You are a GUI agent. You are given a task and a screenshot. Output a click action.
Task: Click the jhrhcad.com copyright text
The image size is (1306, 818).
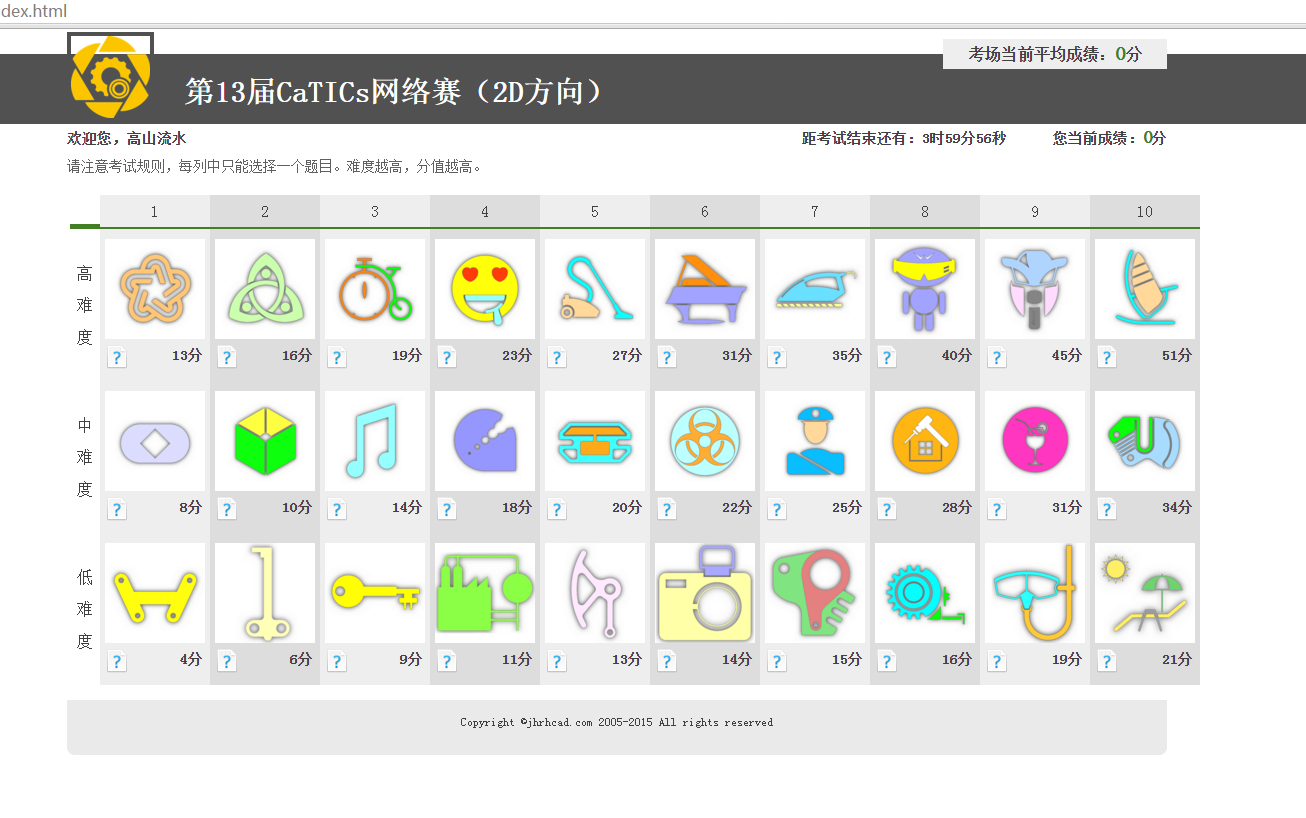[x=616, y=722]
